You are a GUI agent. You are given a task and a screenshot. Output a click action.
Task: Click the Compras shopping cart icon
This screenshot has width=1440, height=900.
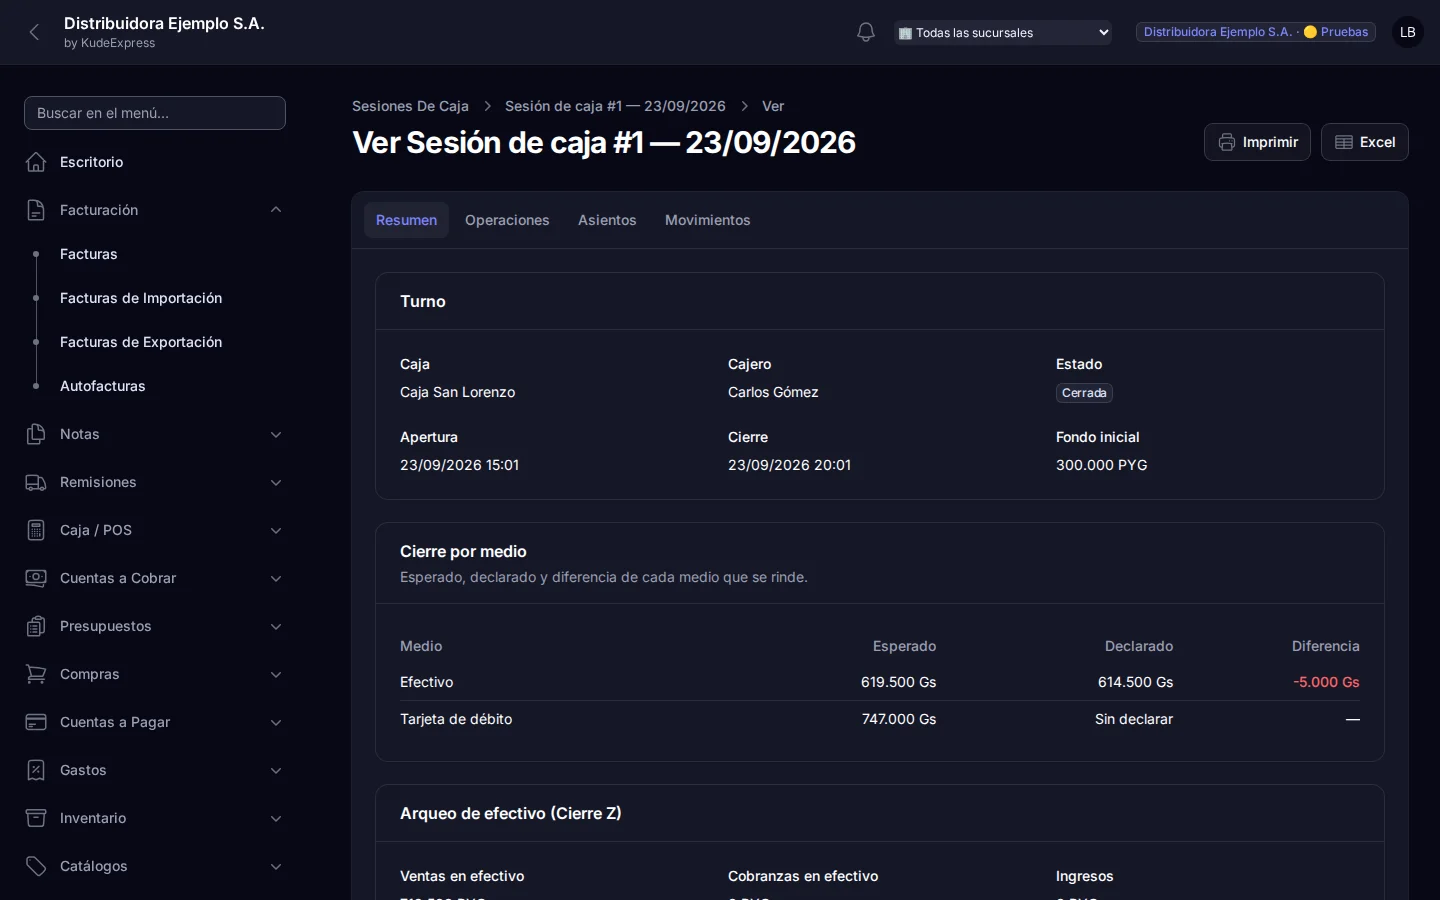point(36,674)
